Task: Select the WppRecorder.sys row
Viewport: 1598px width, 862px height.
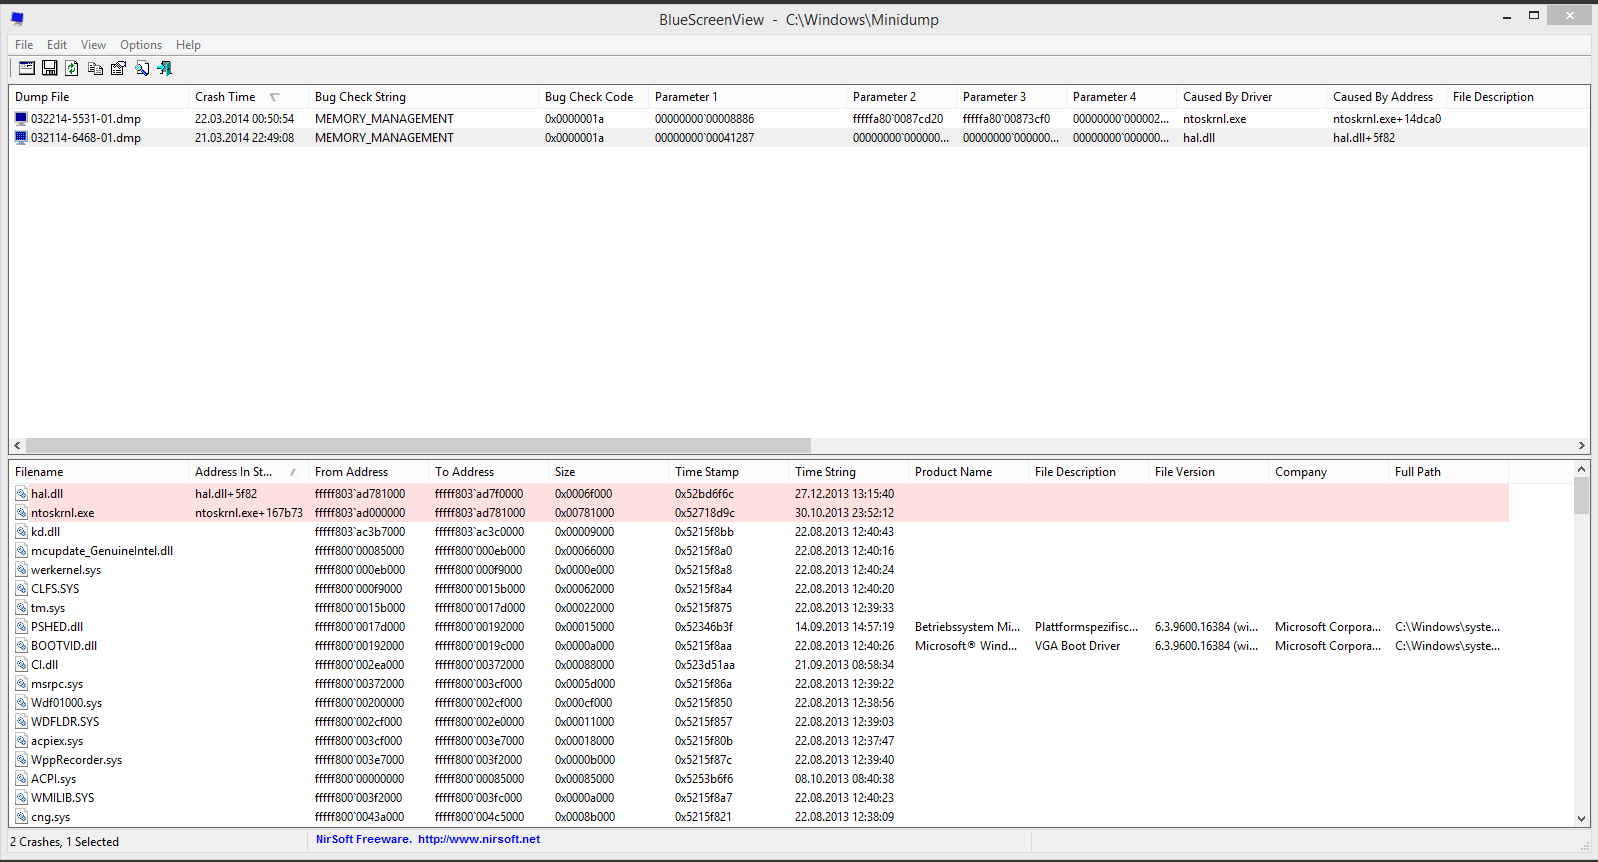Action: [759, 760]
